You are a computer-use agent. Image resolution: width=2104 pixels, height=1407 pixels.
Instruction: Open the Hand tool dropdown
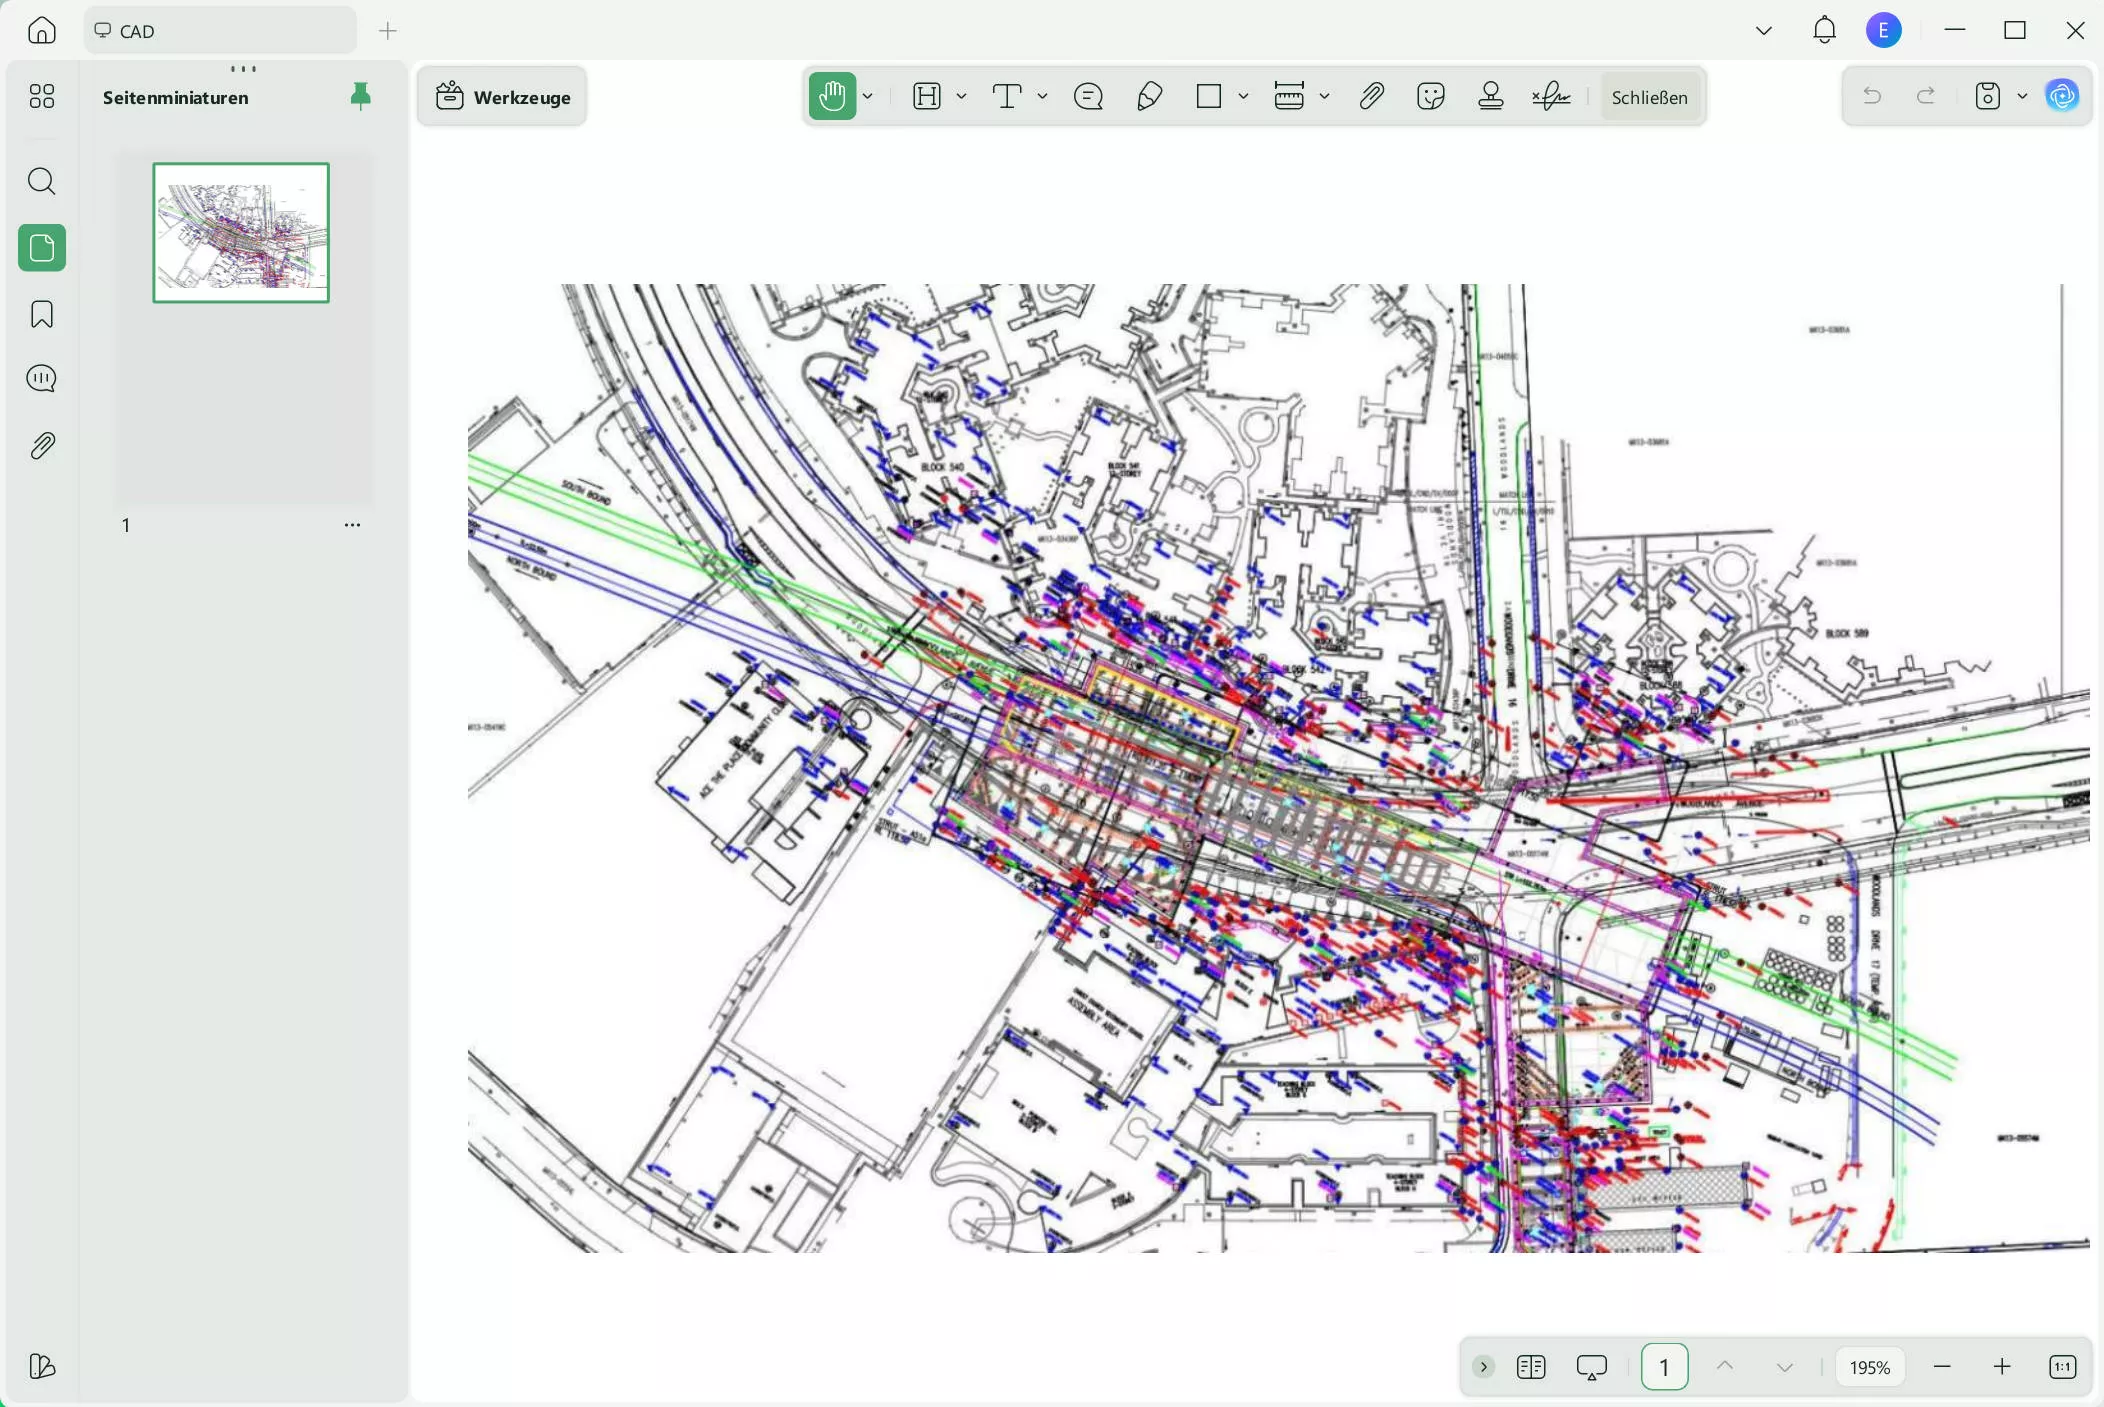click(867, 96)
